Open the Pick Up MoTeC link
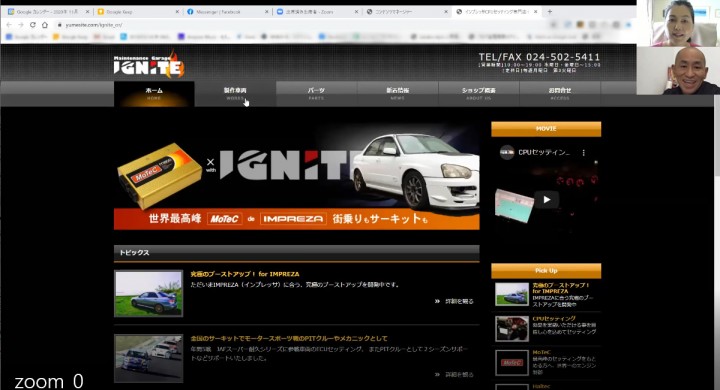 541,352
